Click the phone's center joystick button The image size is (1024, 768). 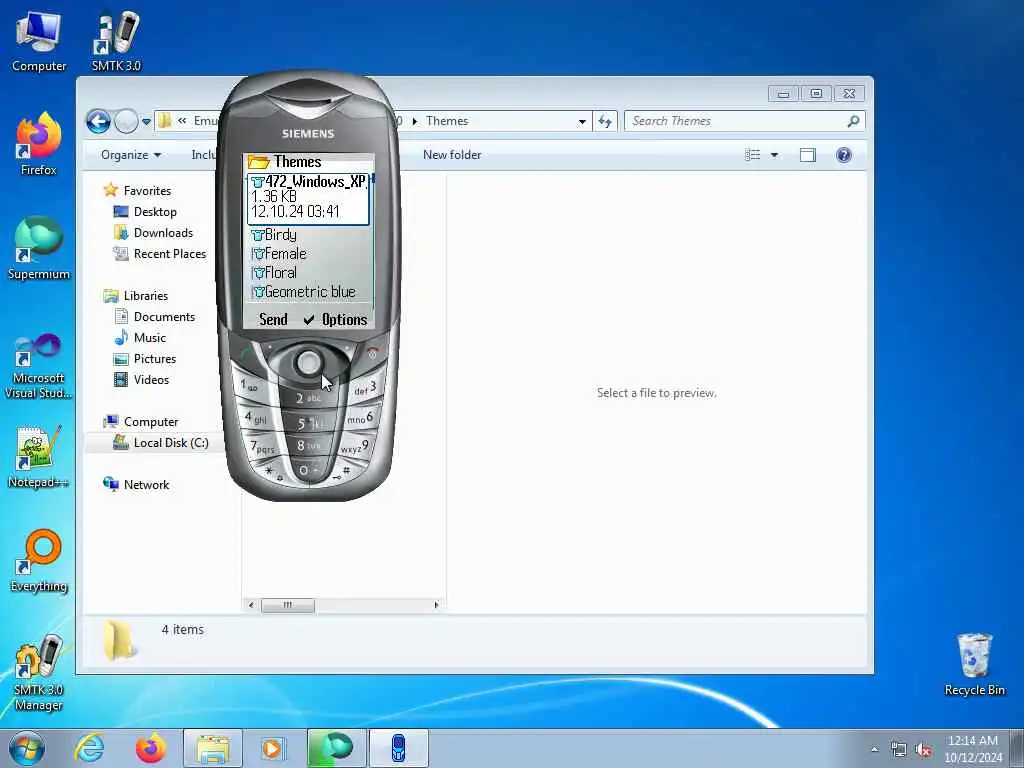[x=308, y=362]
